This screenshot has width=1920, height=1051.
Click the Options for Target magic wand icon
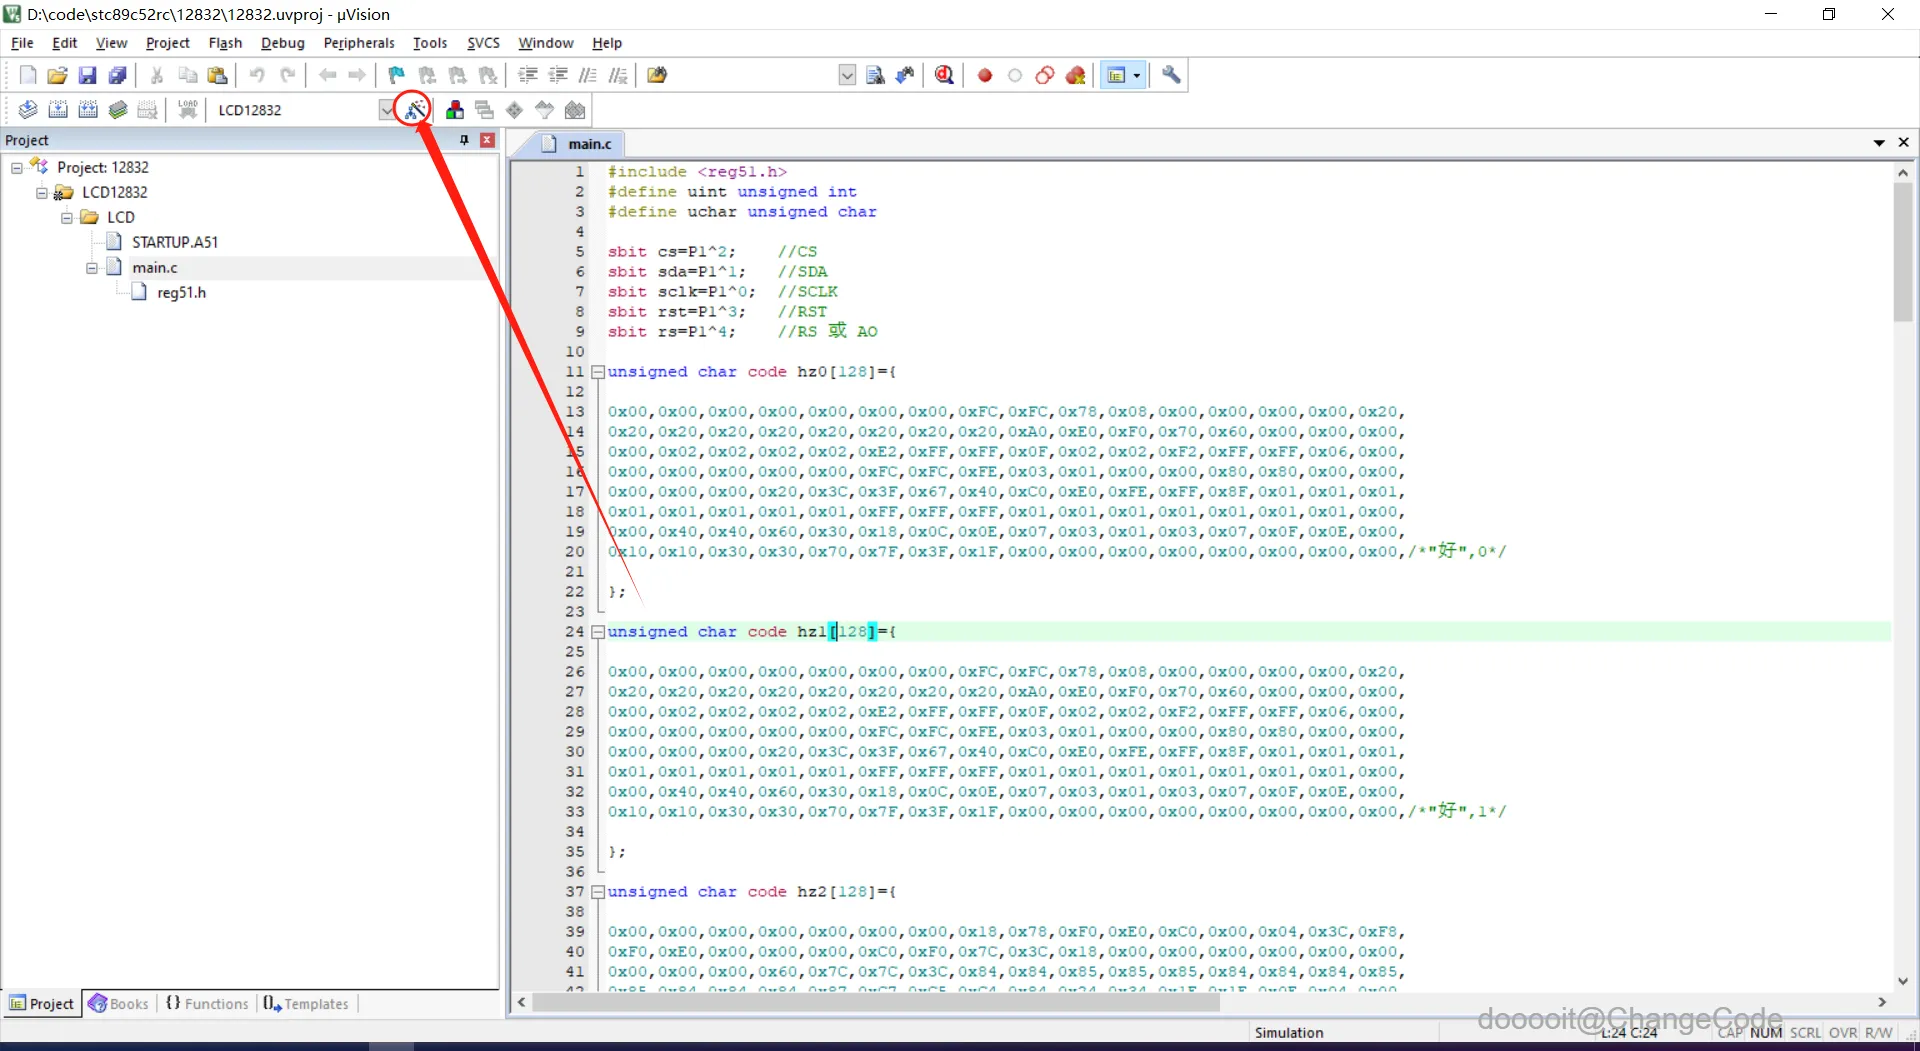coord(414,110)
